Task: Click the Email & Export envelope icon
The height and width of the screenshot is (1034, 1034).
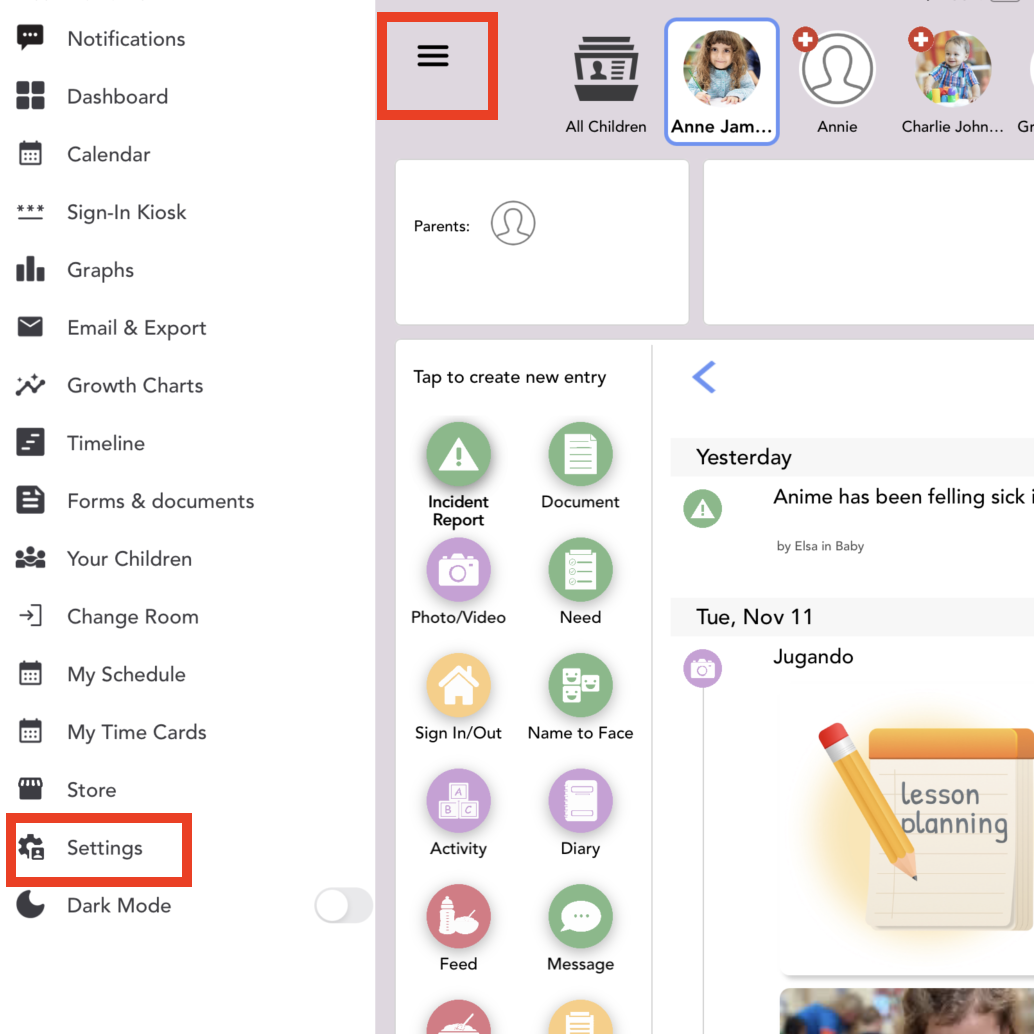Action: coord(30,326)
